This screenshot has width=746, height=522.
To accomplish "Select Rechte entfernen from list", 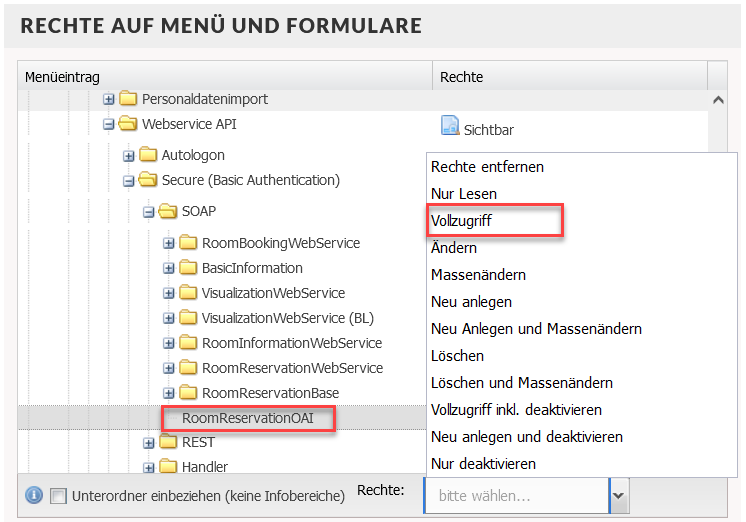I will tap(581, 167).
